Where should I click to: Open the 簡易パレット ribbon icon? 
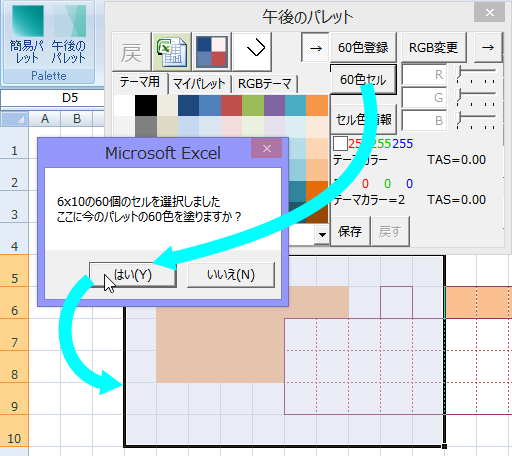(27, 35)
